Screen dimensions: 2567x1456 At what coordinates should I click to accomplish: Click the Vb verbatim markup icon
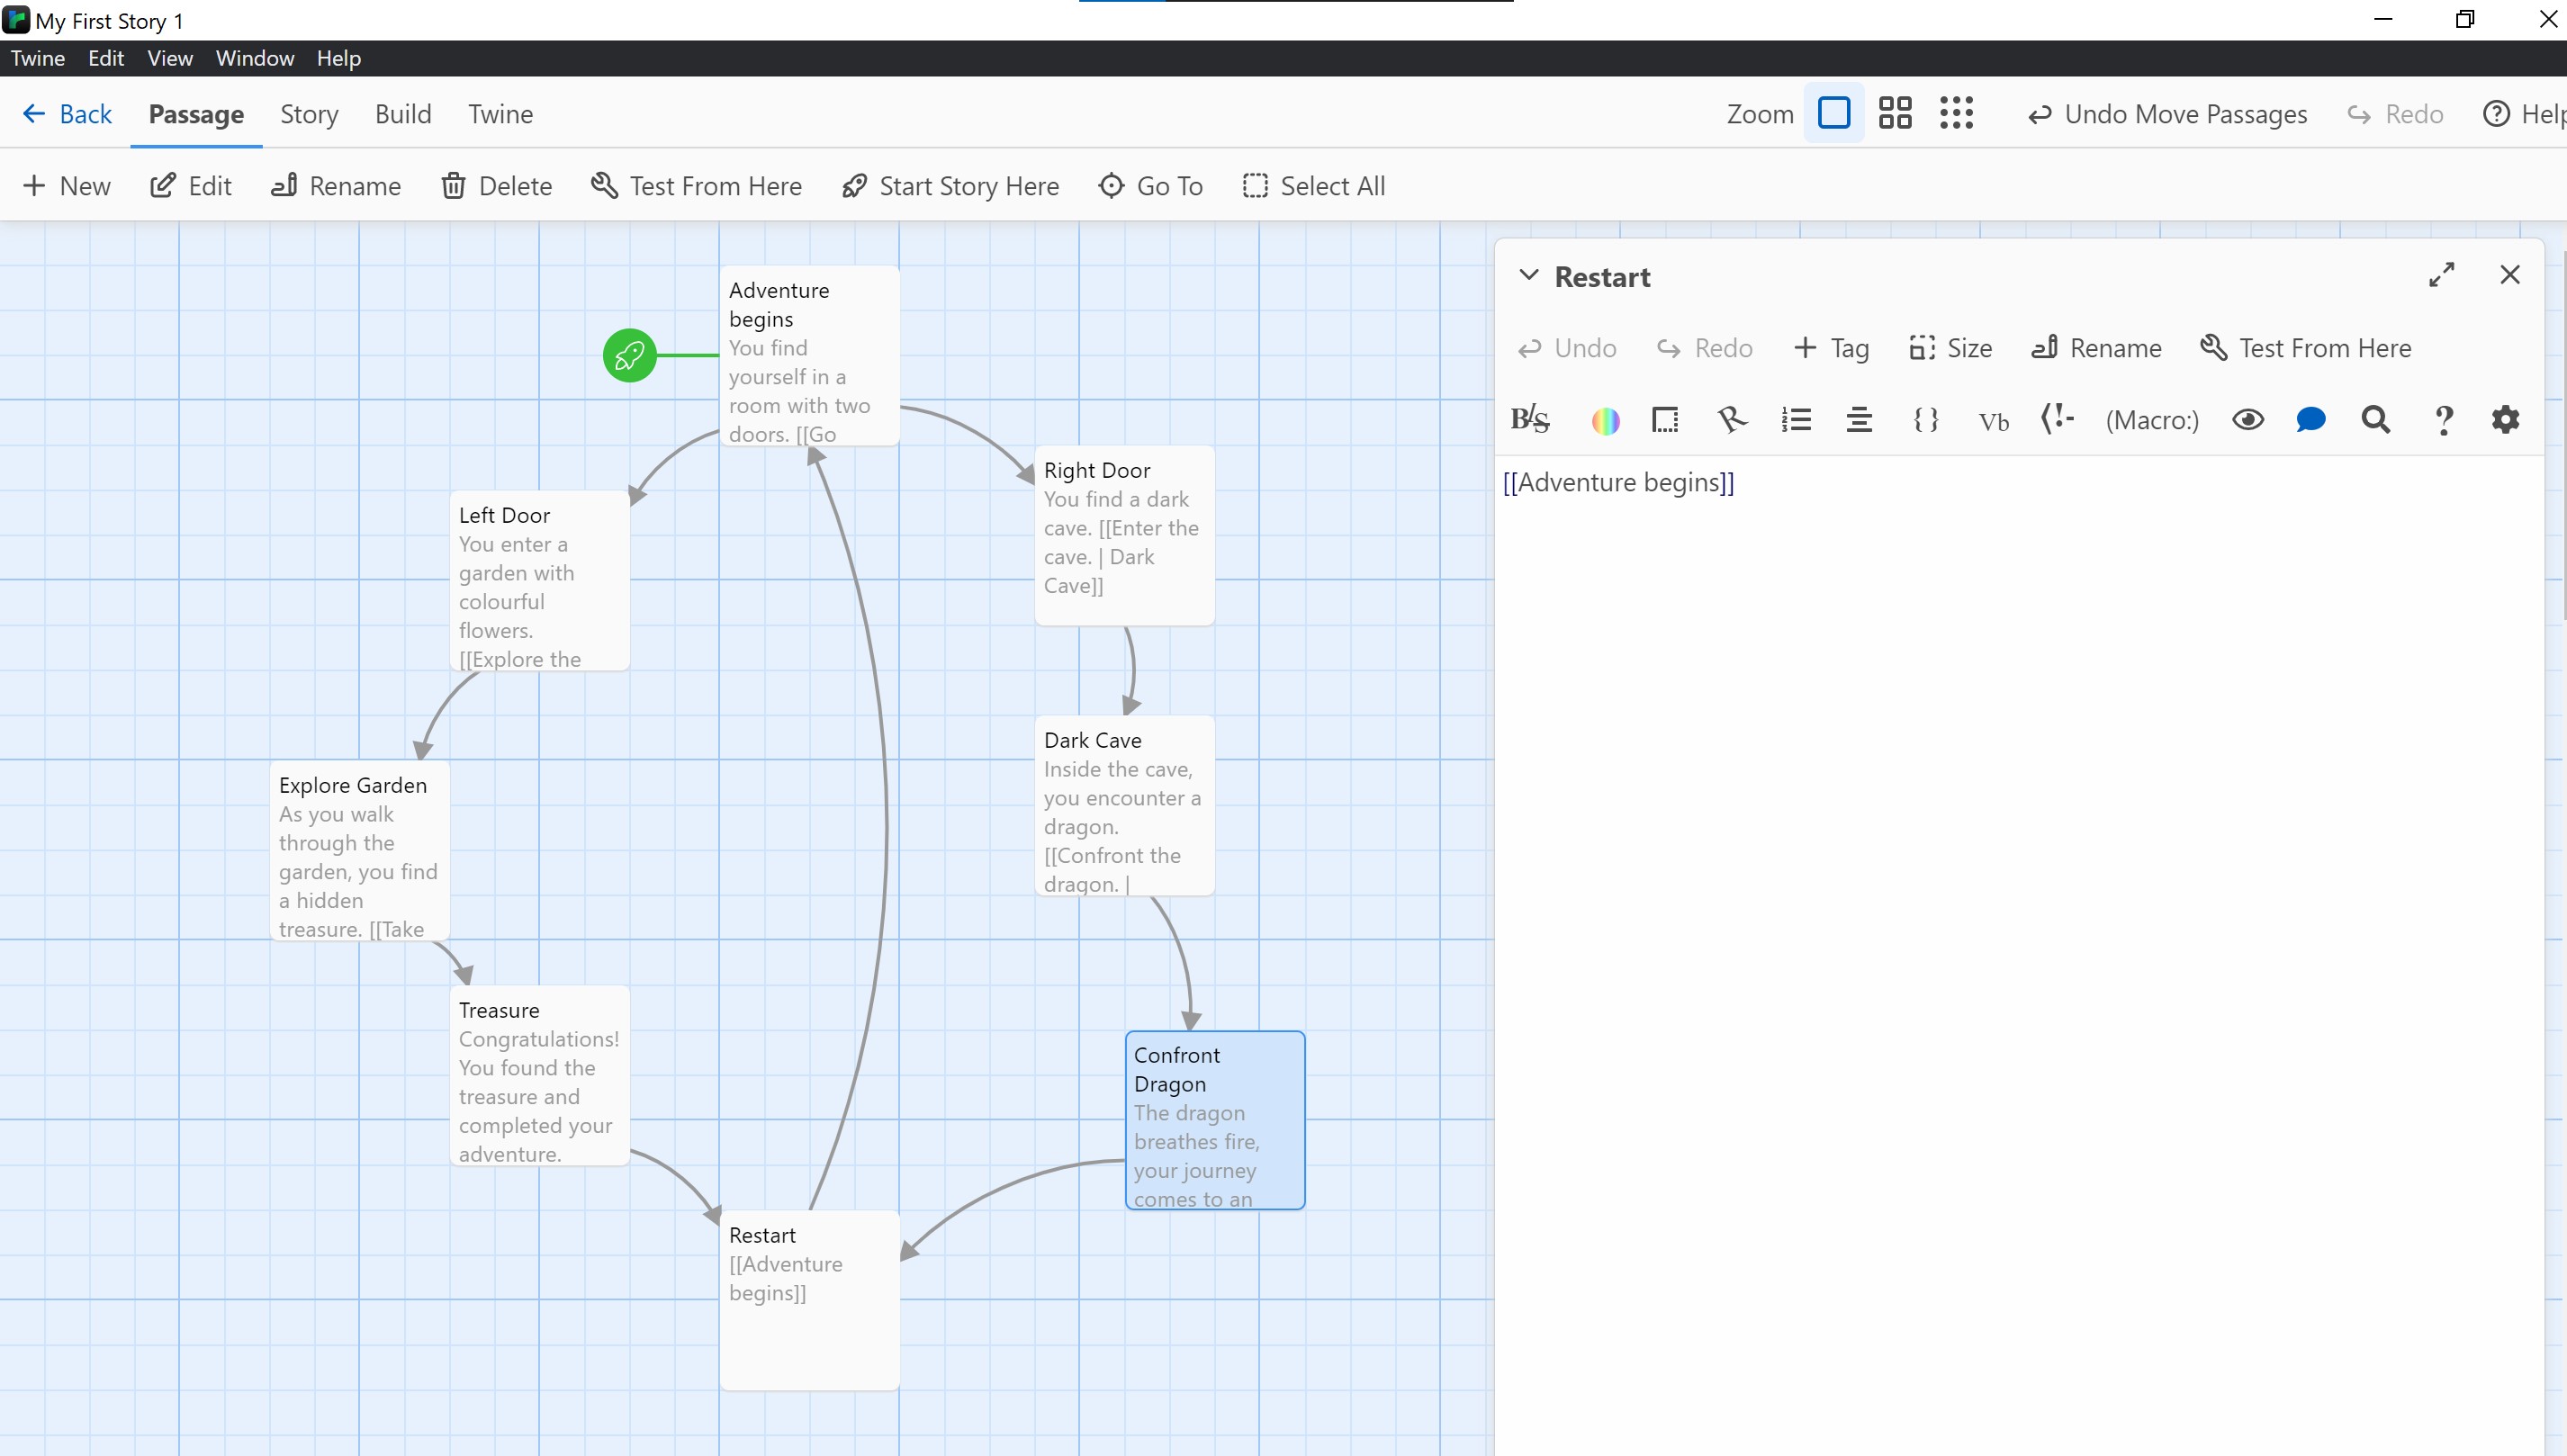tap(1993, 421)
